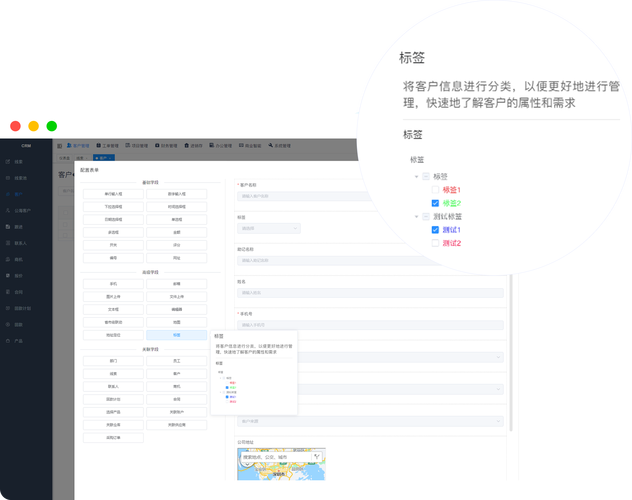Focus the 客户名称 input field
This screenshot has width=632, height=500.
(x=306, y=196)
